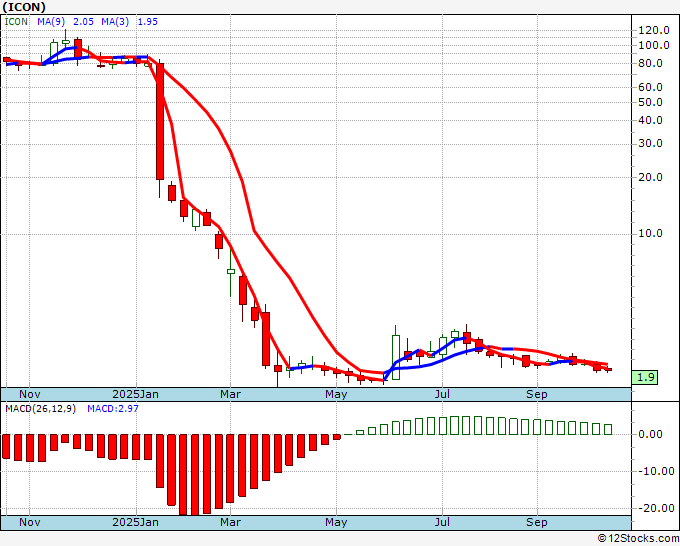Viewport: 680px width, 546px height.
Task: Click the 10.0 price axis label
Action: pyautogui.click(x=651, y=233)
